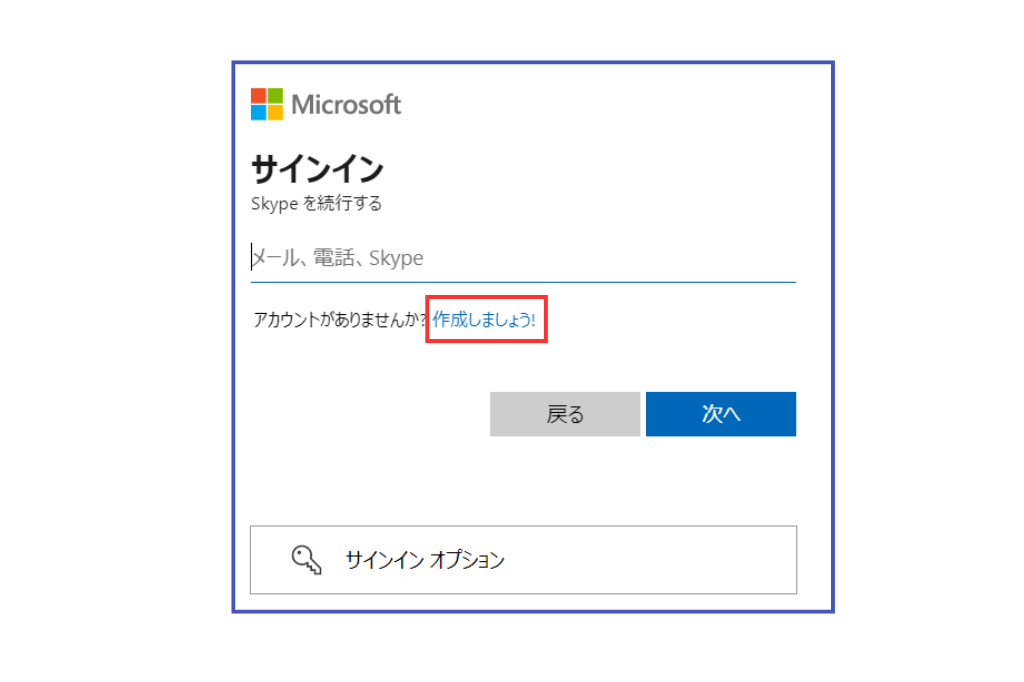
Task: Click the blue square in the Microsoft logo
Action: coord(258,112)
